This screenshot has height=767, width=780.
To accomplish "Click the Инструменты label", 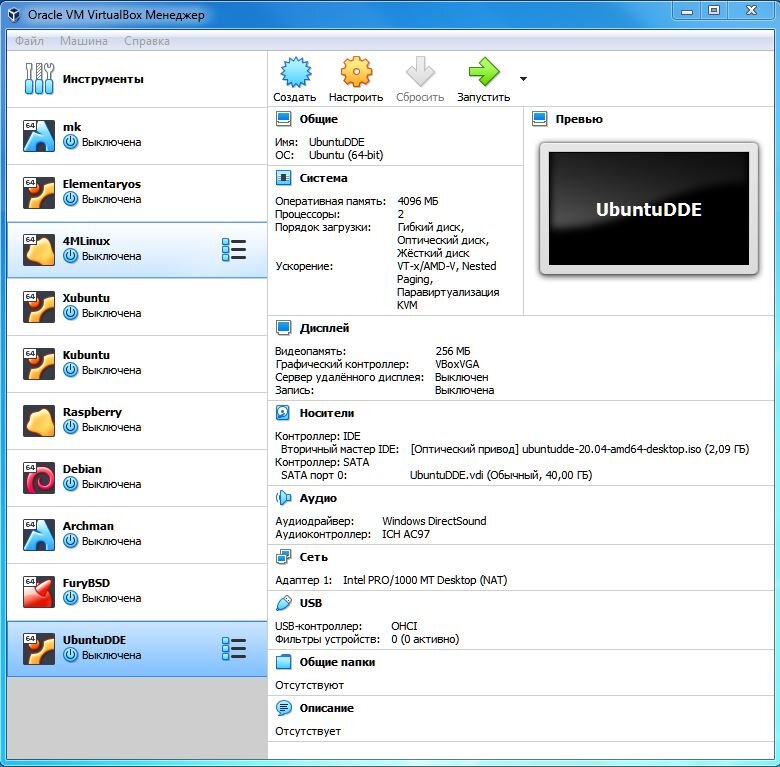I will pyautogui.click(x=103, y=79).
